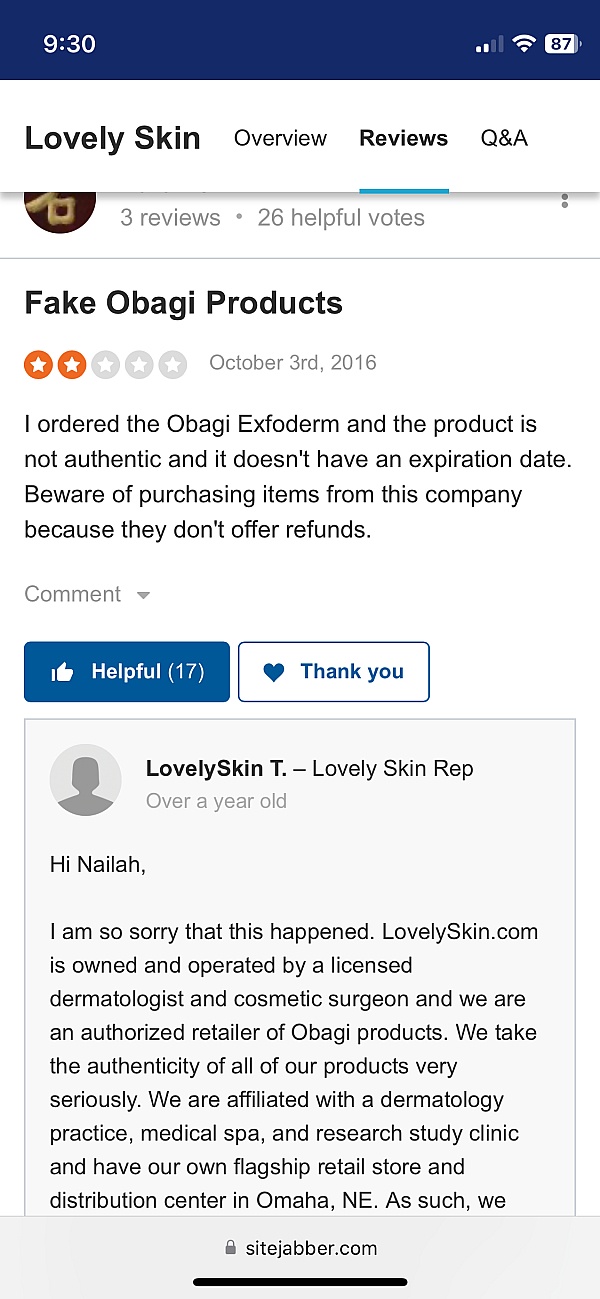600x1299 pixels.
Task: Tap the fifth empty rating star
Action: click(173, 364)
